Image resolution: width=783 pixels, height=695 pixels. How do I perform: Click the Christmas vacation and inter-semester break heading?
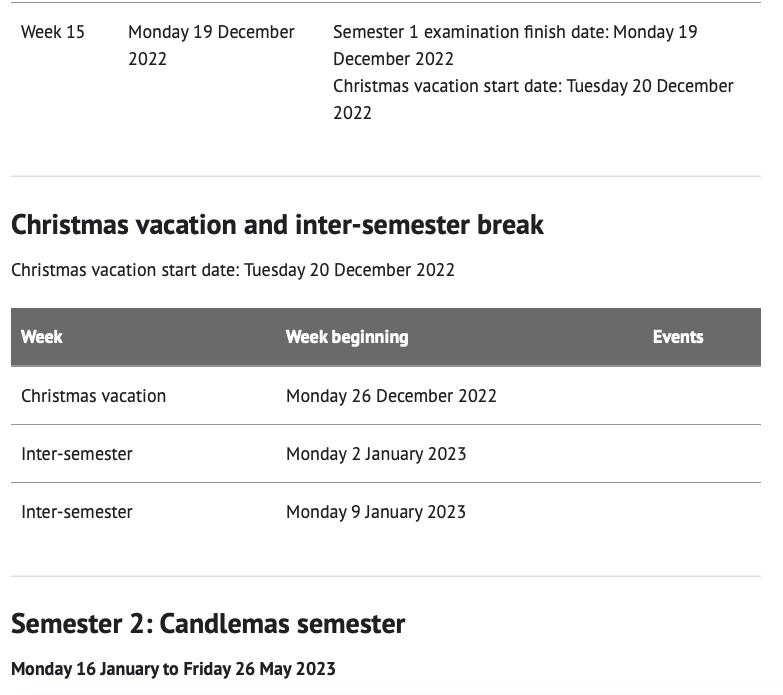pyautogui.click(x=277, y=224)
